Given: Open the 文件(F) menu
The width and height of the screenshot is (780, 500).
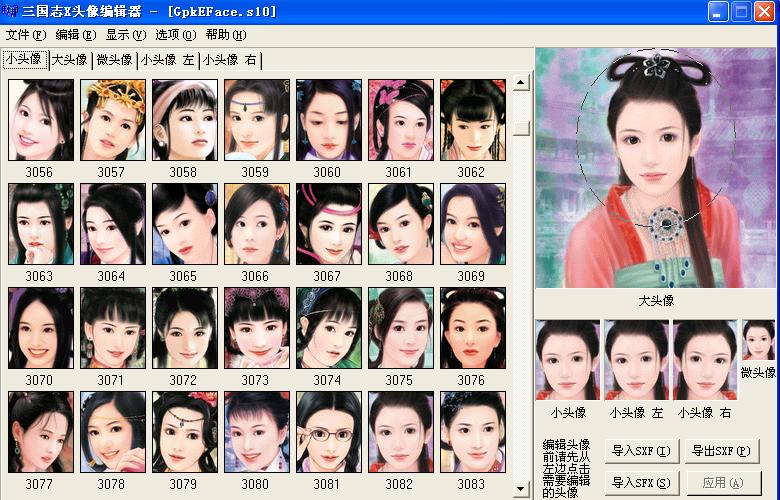Looking at the screenshot, I should (26, 34).
